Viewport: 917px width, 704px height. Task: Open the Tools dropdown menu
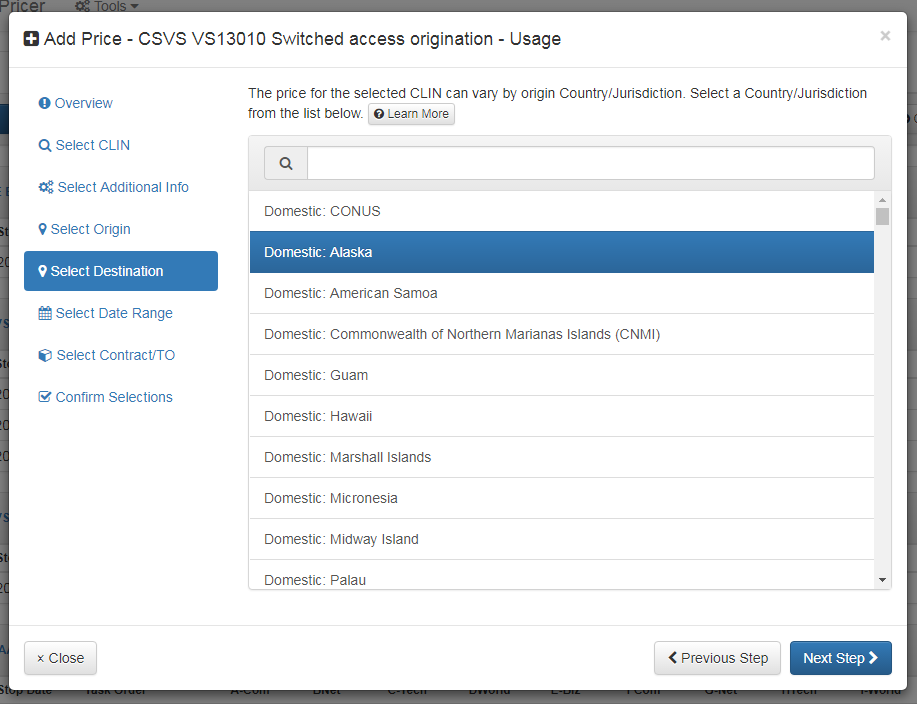point(105,6)
